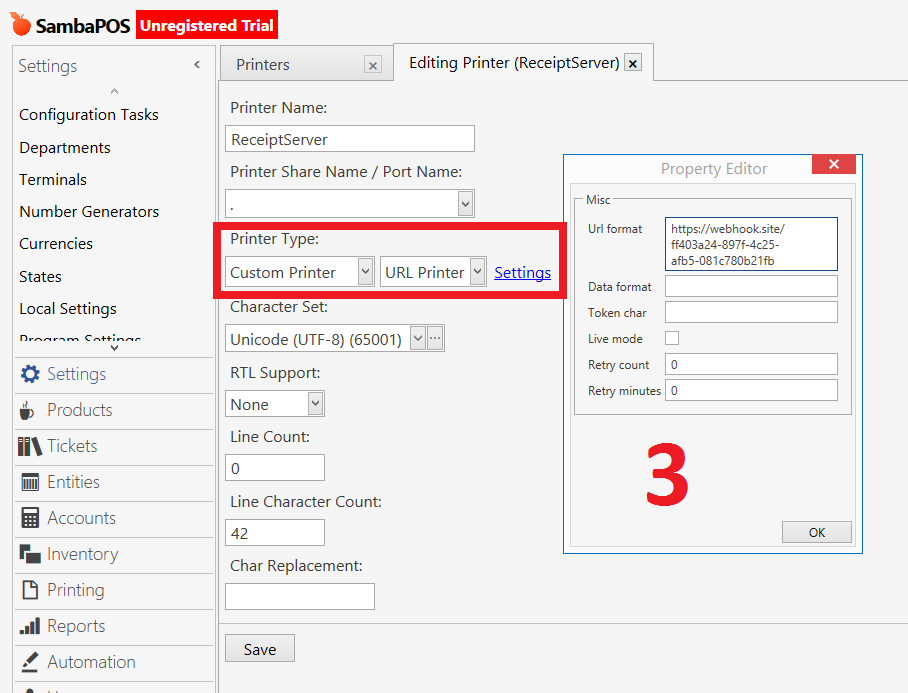The height and width of the screenshot is (693, 908).
Task: Focus the Data format field
Action: point(751,286)
